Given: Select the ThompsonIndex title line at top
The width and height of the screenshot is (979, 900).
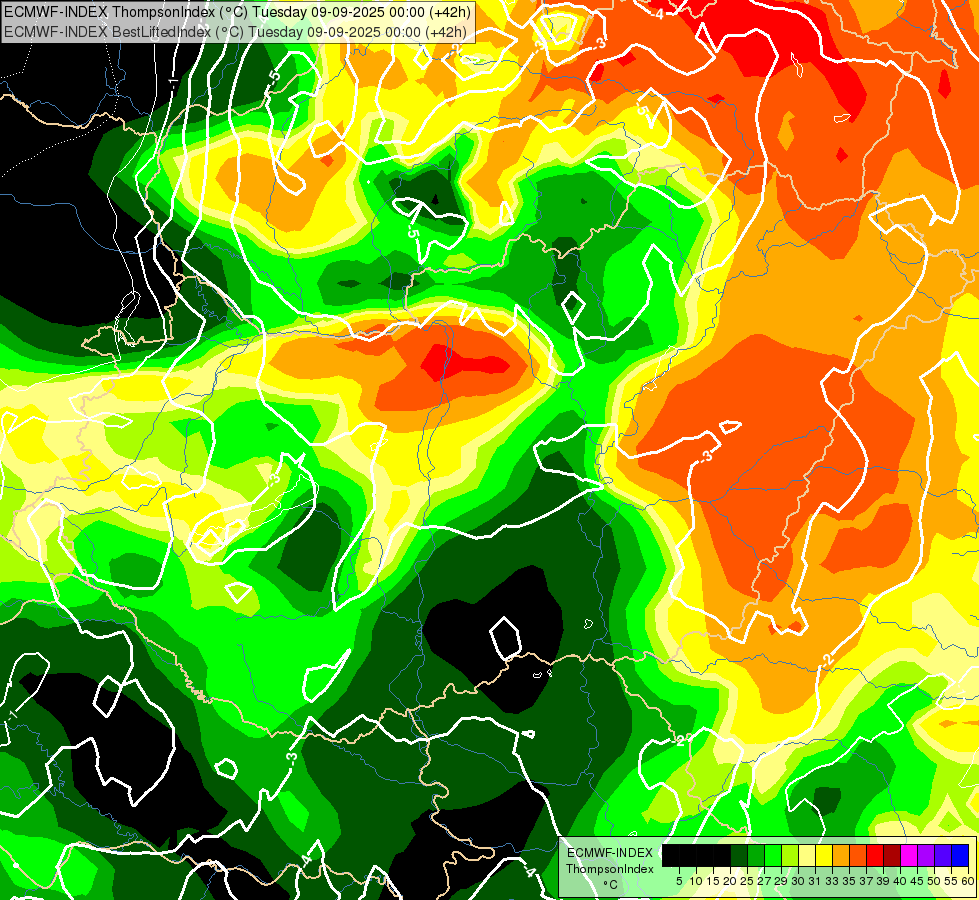Looking at the screenshot, I should [237, 11].
